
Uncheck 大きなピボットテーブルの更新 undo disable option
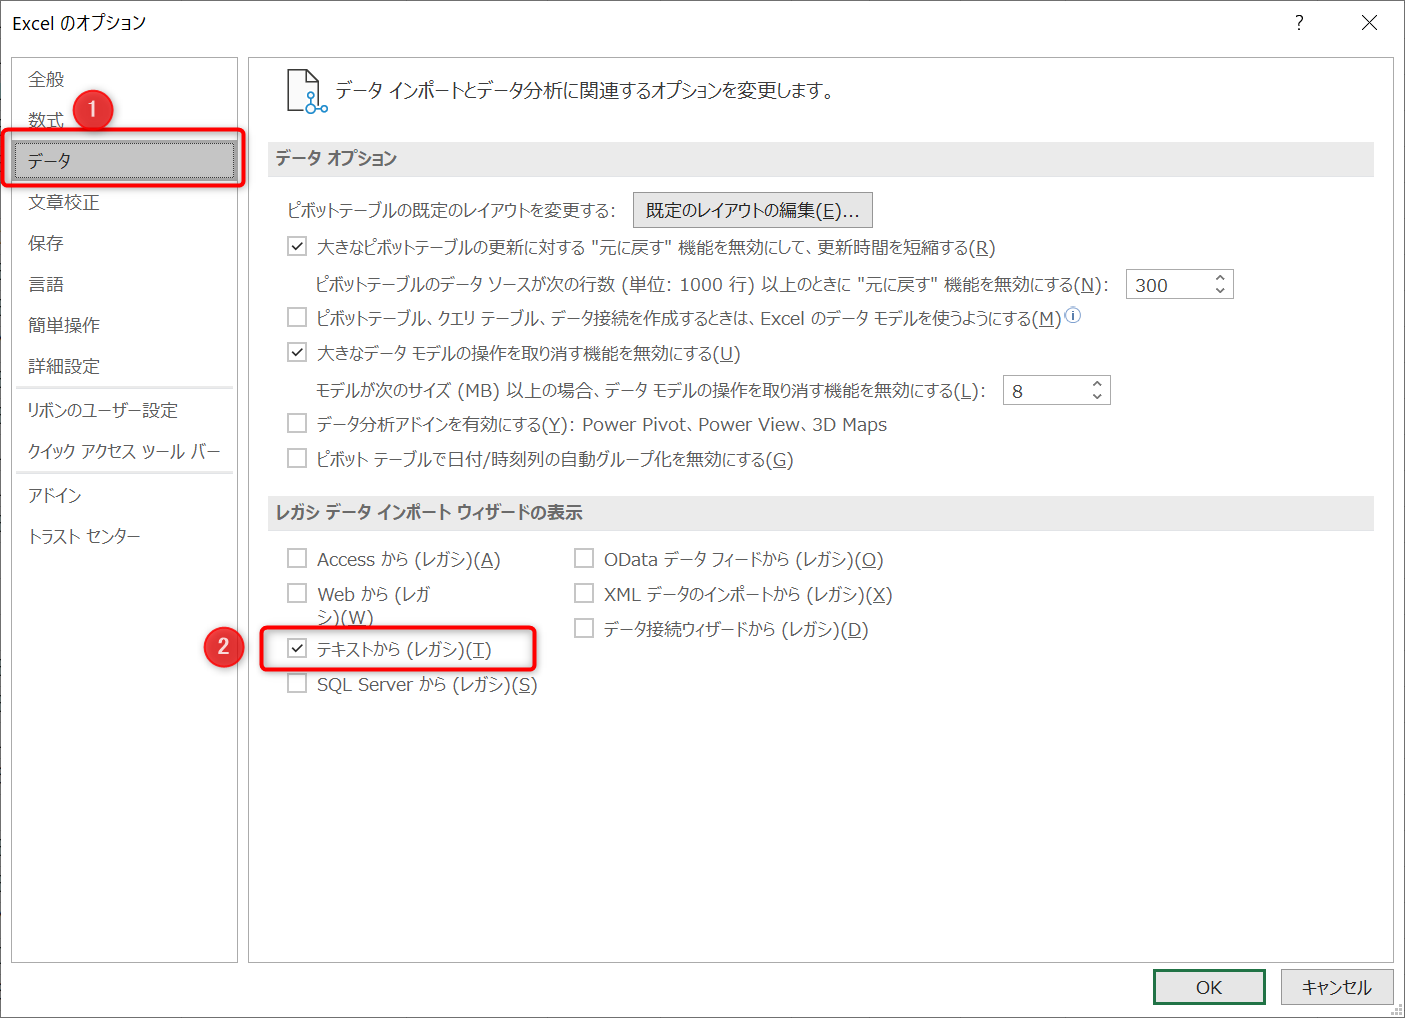[297, 246]
